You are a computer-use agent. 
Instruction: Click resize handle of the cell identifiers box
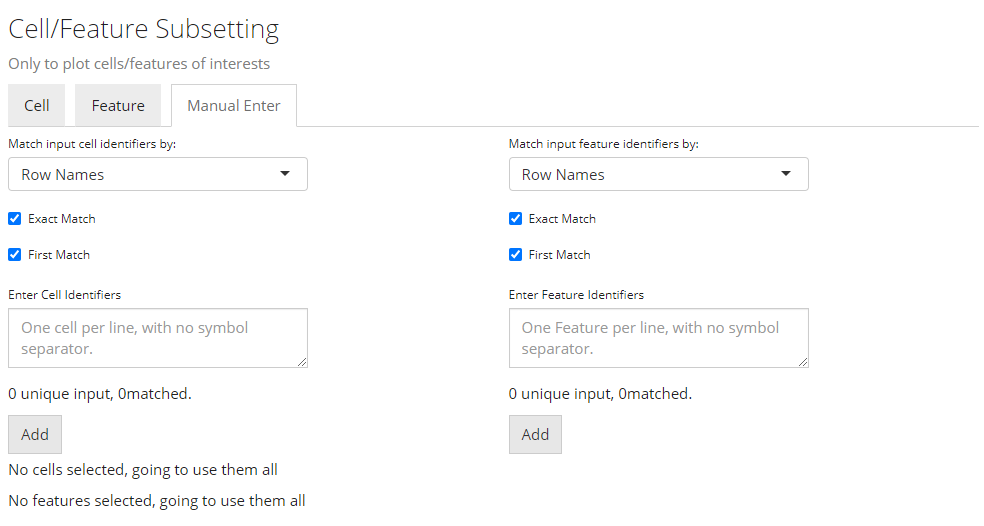(x=301, y=361)
